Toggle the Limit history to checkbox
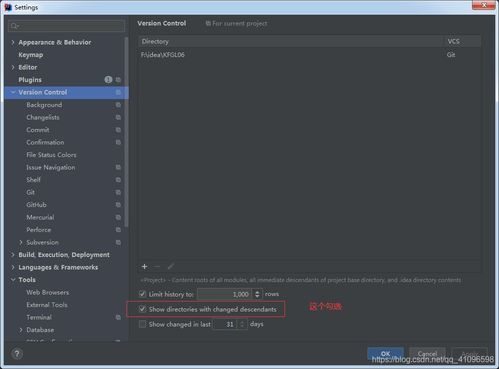Viewport: 499px width, 369px height. (x=142, y=294)
